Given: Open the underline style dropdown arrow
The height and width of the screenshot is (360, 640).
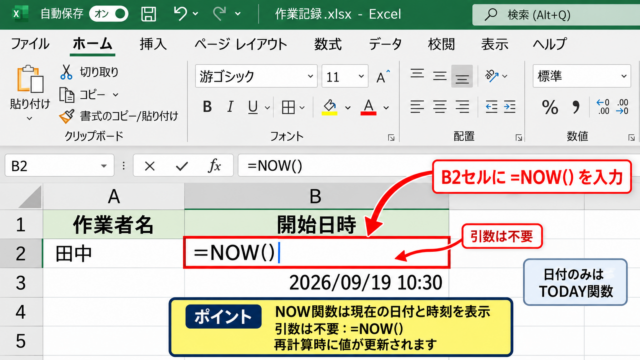Looking at the screenshot, I should click(x=267, y=108).
